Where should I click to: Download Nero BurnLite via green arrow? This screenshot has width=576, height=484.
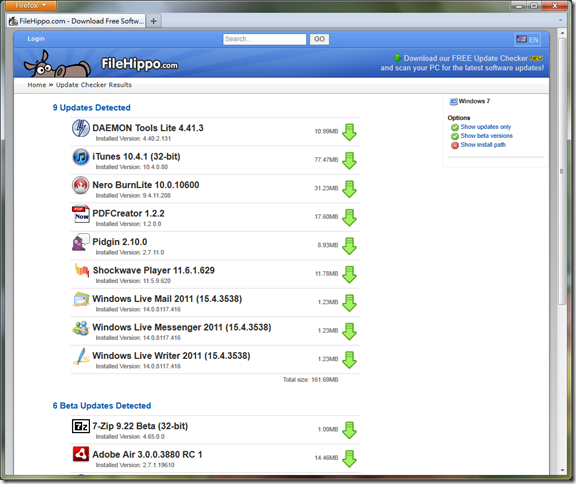pyautogui.click(x=349, y=189)
